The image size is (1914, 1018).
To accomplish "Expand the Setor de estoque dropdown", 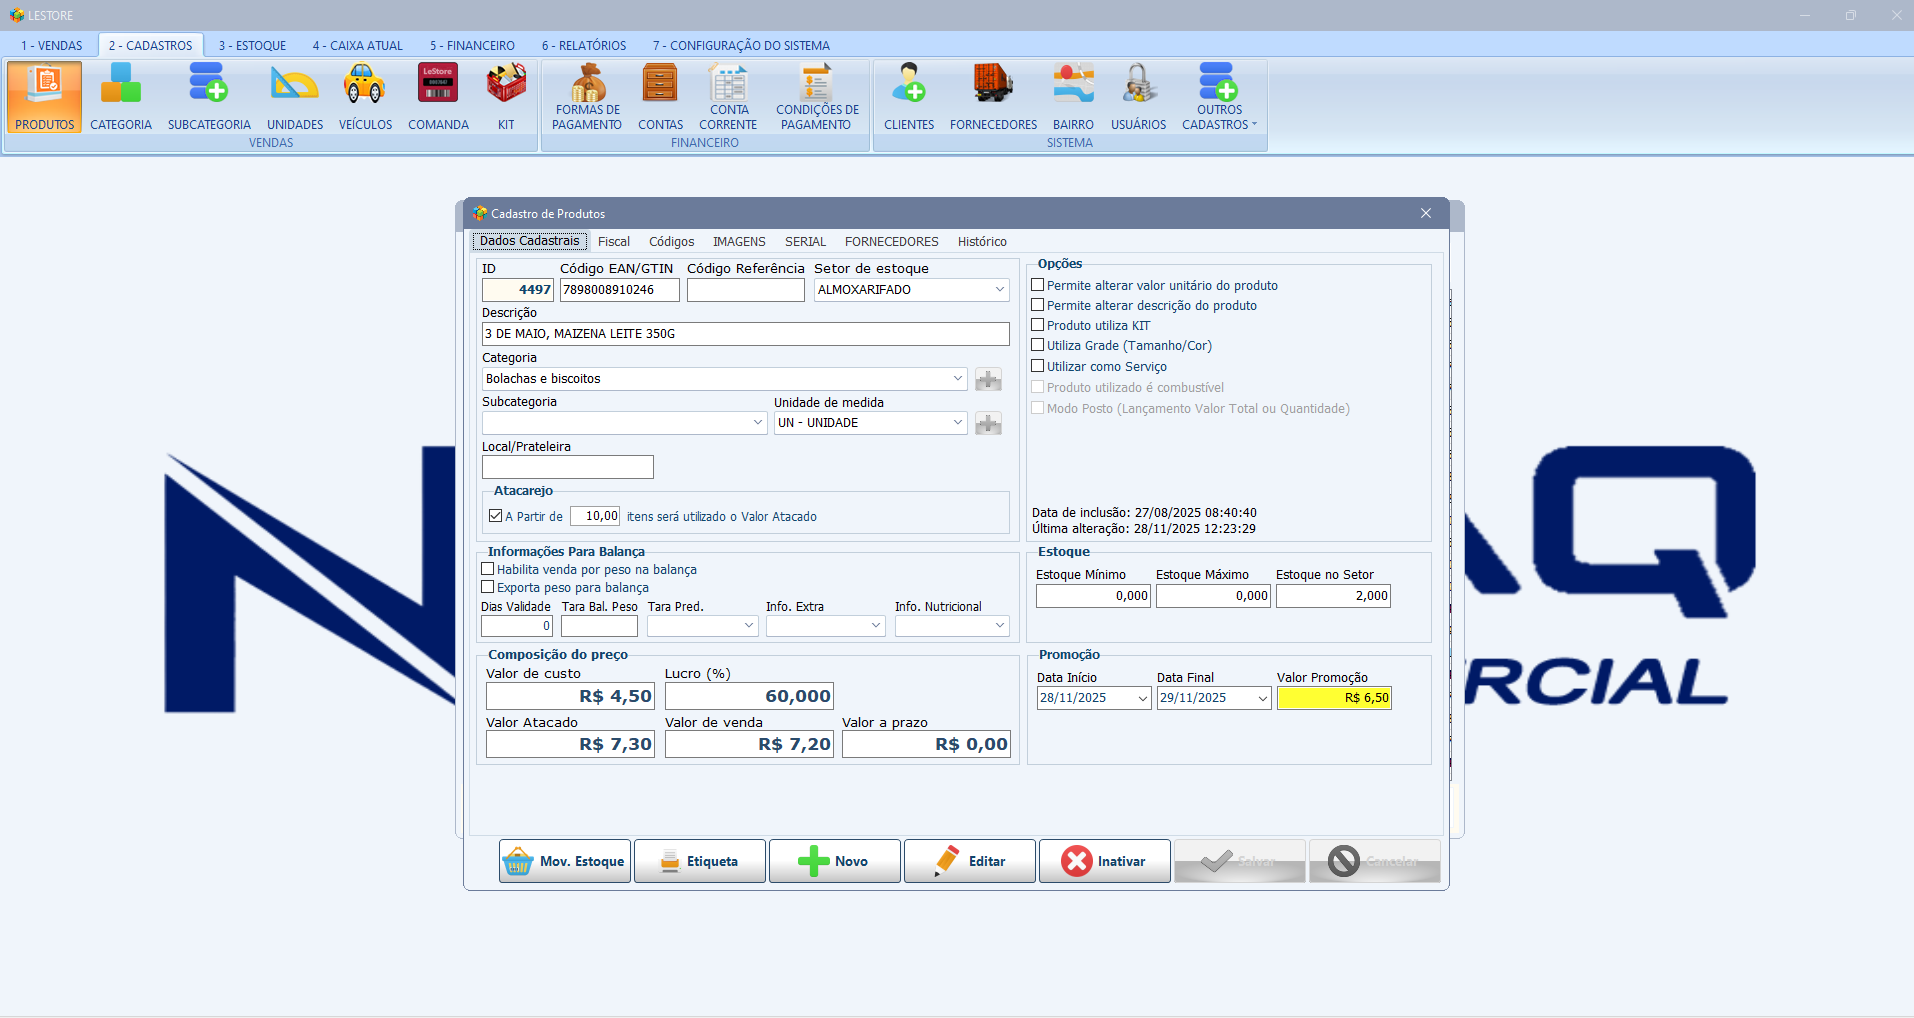I will (x=999, y=289).
